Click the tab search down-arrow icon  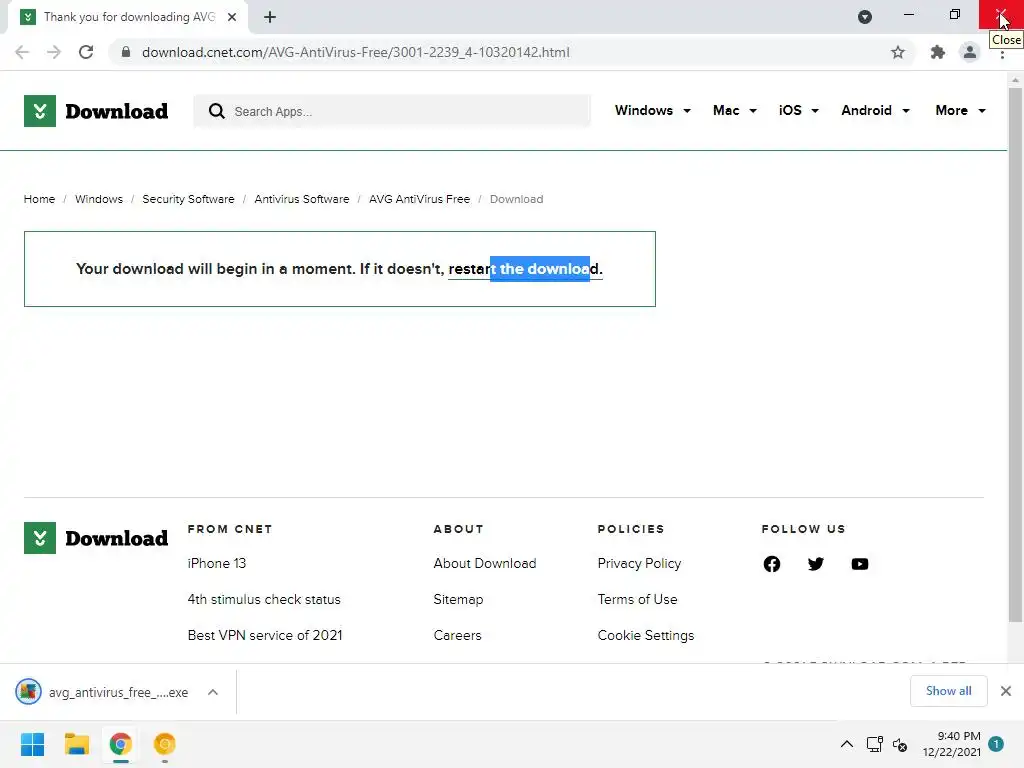865,17
